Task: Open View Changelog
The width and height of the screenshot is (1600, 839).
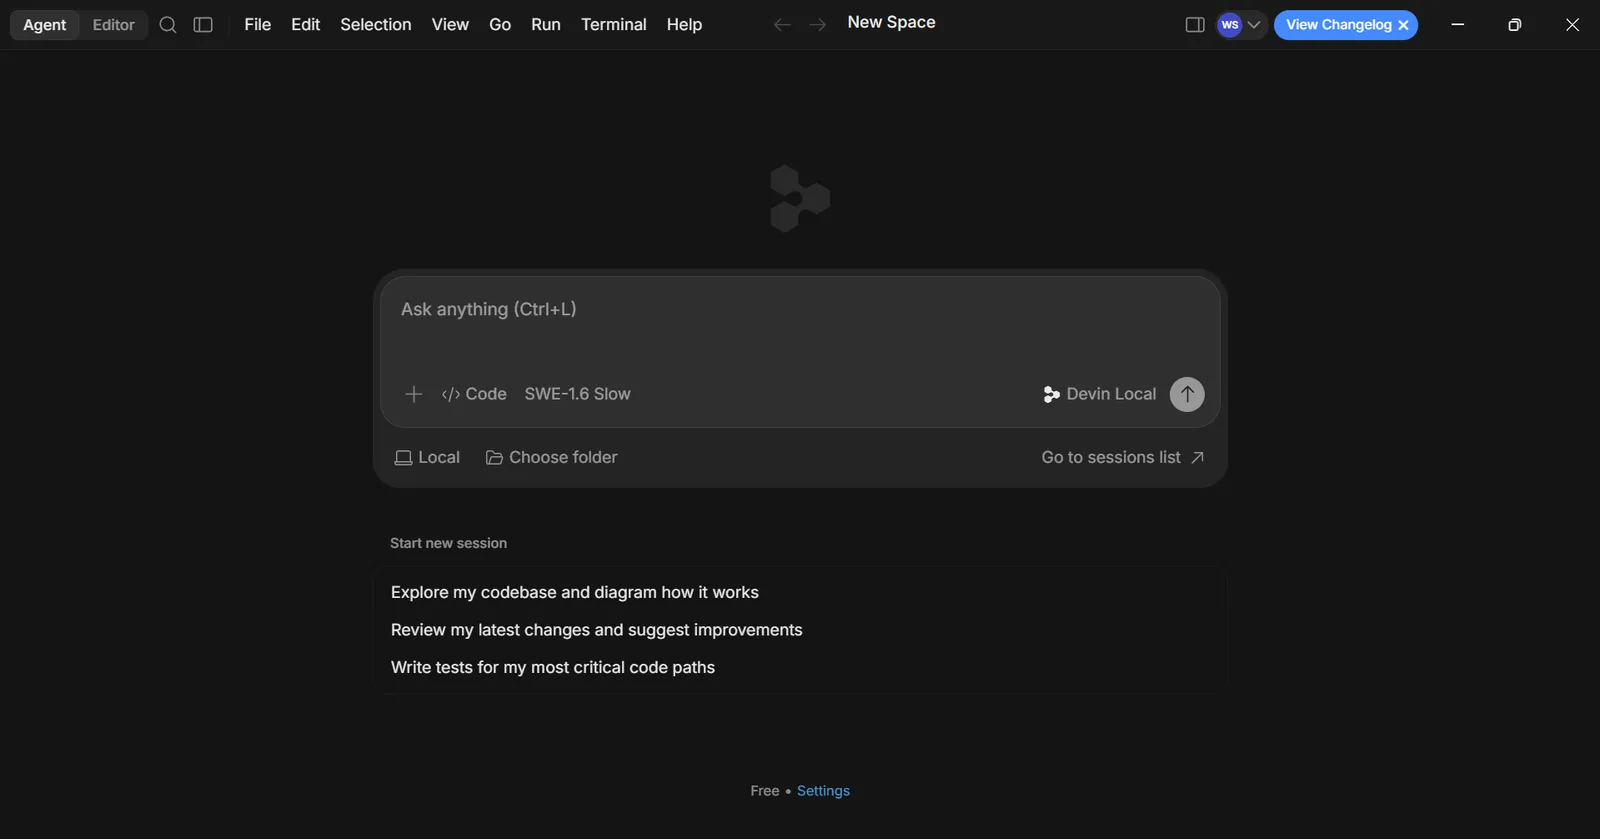Action: coord(1338,25)
